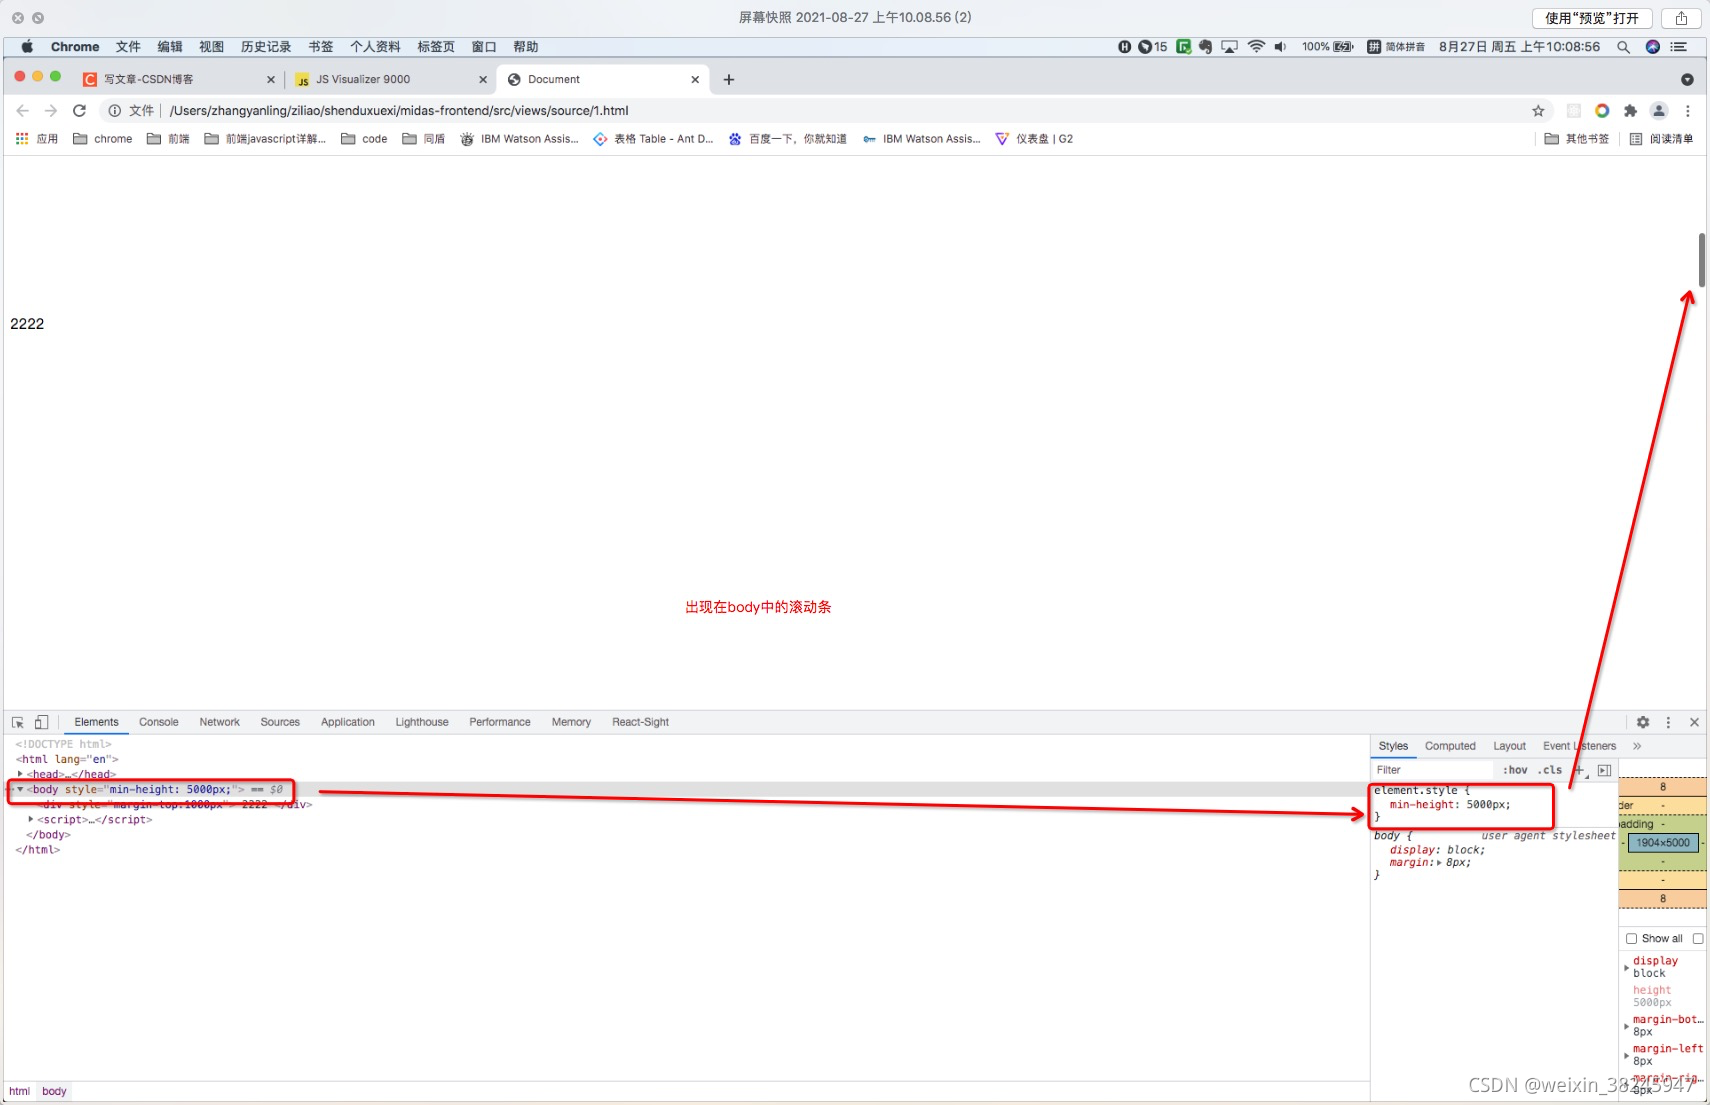The width and height of the screenshot is (1710, 1105).
Task: Click the forward navigation arrow
Action: (x=51, y=111)
